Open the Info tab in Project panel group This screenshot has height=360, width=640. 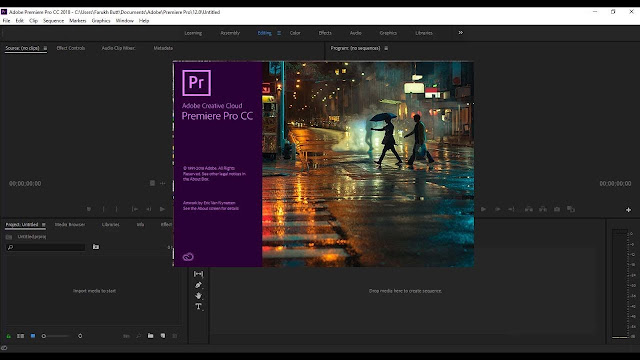140,224
